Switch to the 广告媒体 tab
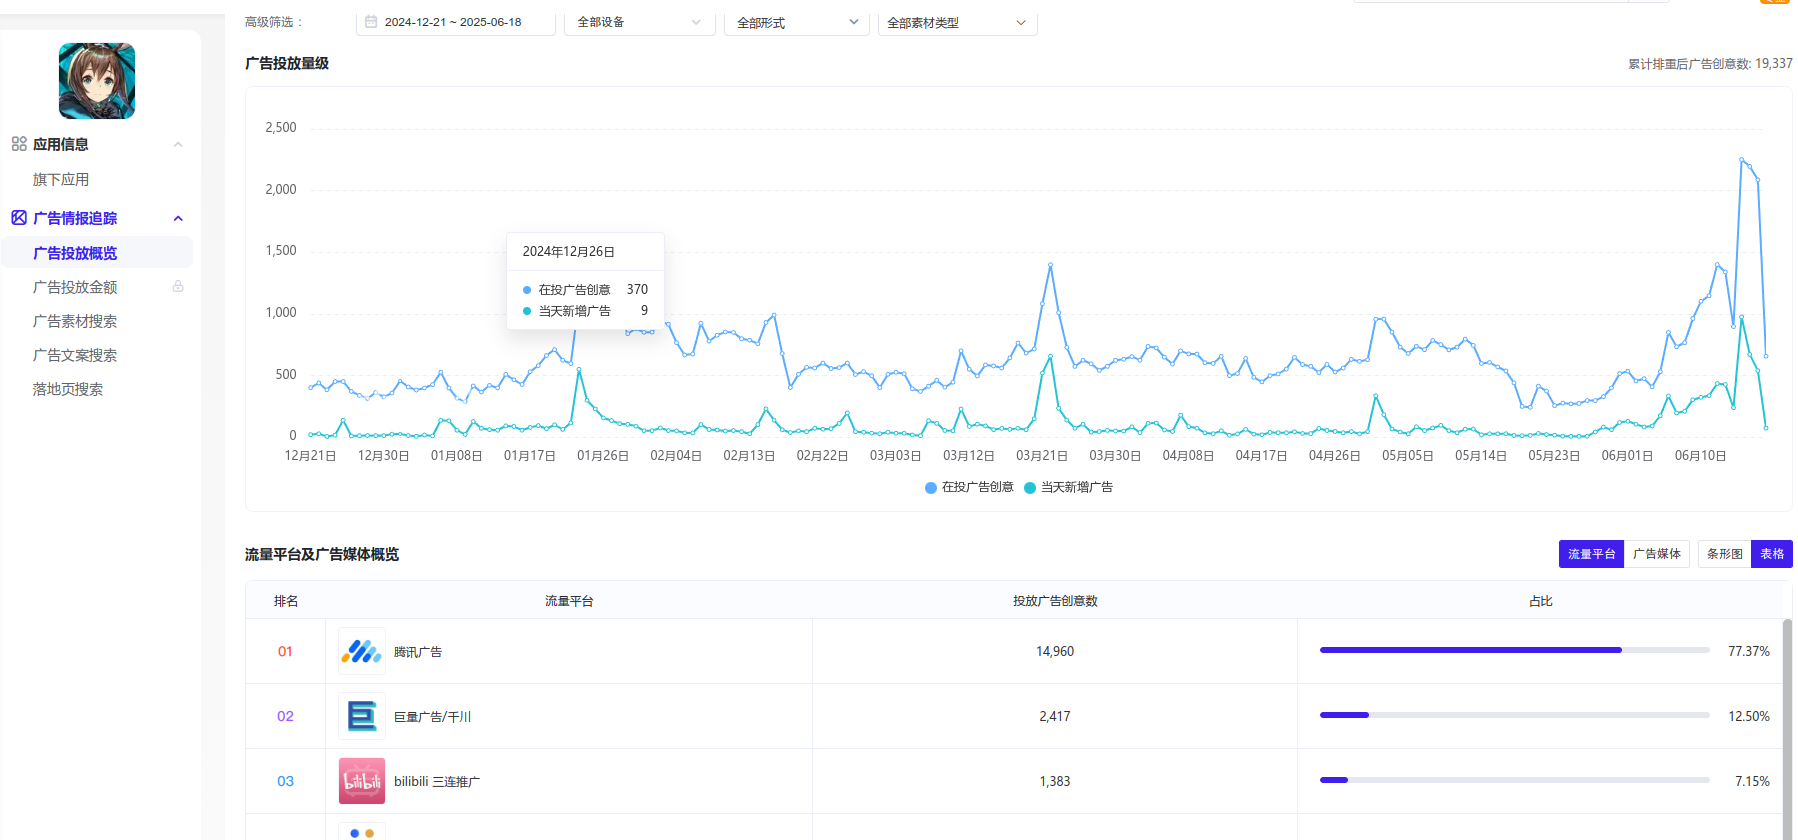This screenshot has width=1798, height=840. pyautogui.click(x=1657, y=554)
